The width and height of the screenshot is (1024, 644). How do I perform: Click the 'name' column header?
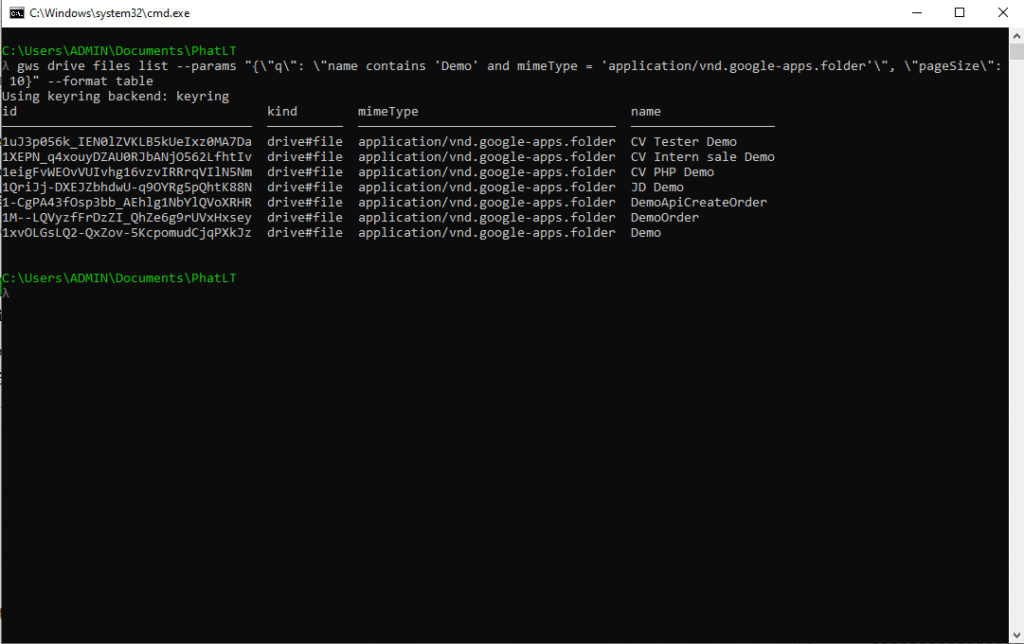[x=645, y=112]
